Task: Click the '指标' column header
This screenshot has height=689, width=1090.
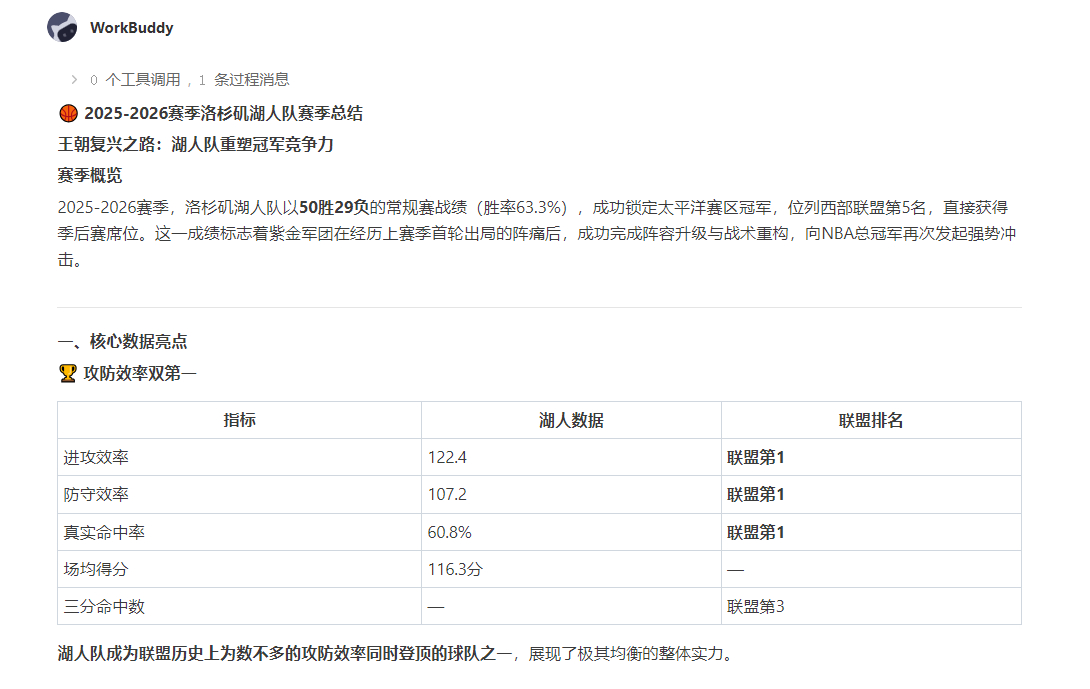Action: [239, 420]
